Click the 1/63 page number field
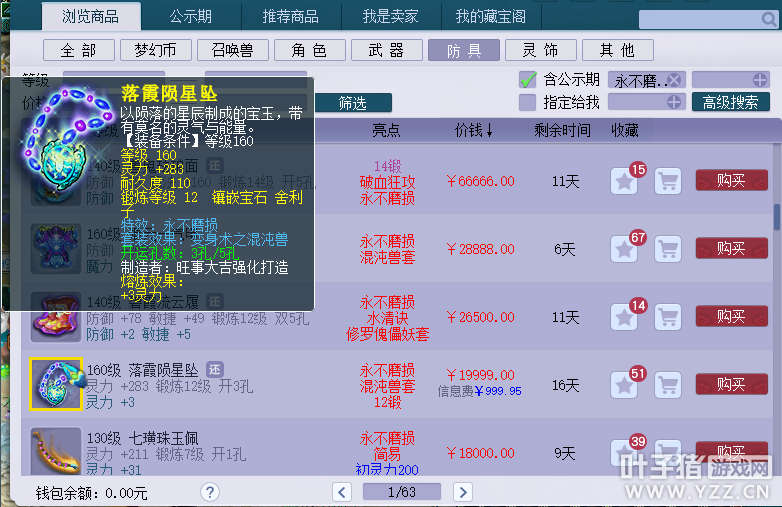The image size is (782, 507). [x=402, y=492]
